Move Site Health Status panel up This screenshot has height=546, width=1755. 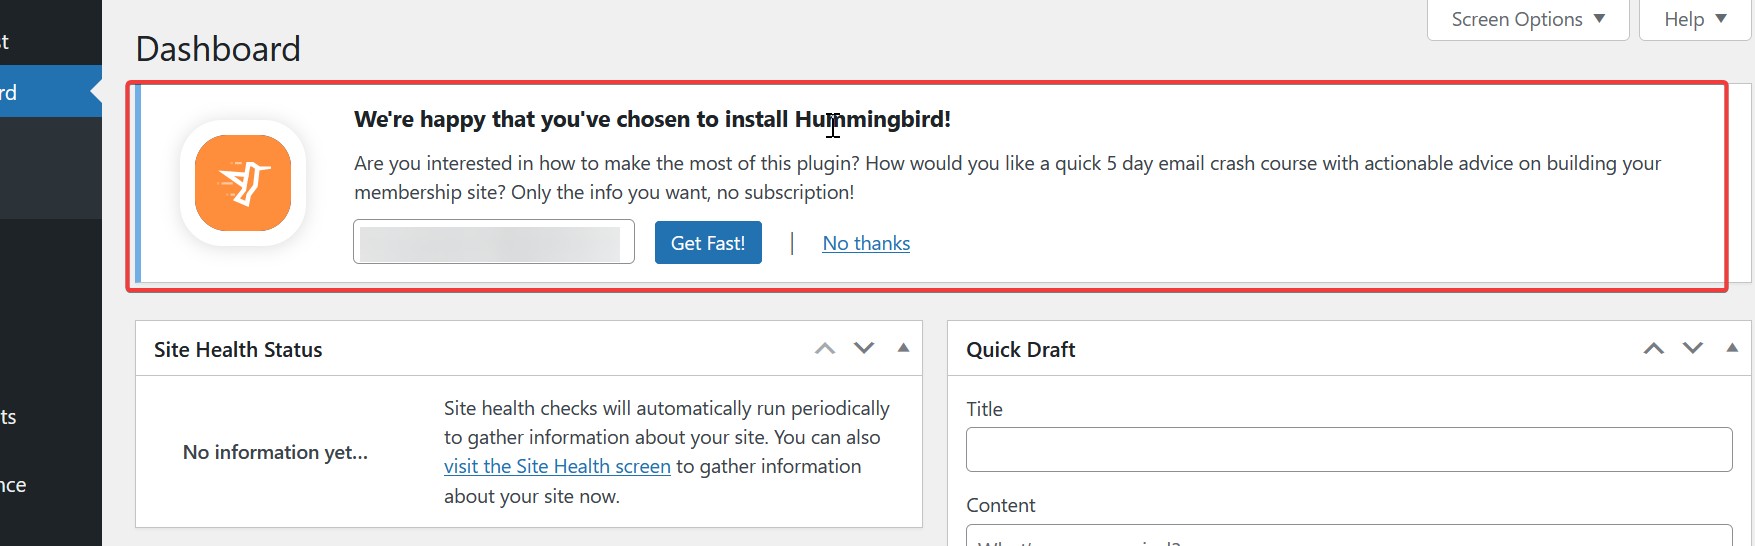pos(825,349)
